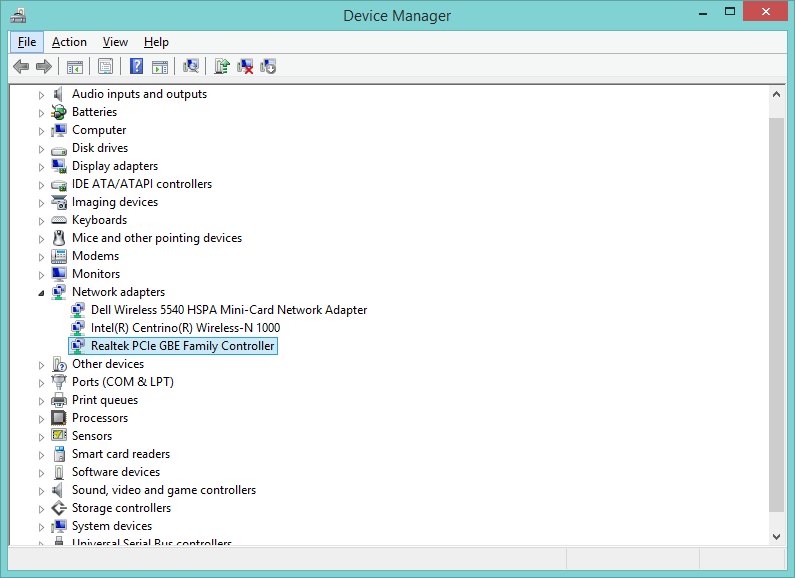Open the File menu
Screen dimensions: 795x578
tap(27, 42)
